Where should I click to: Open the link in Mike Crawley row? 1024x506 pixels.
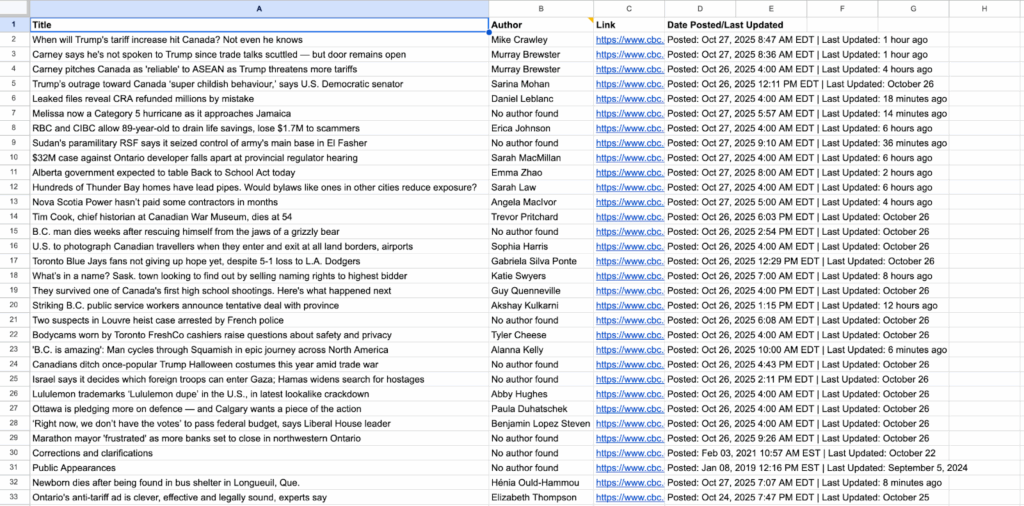click(x=630, y=40)
